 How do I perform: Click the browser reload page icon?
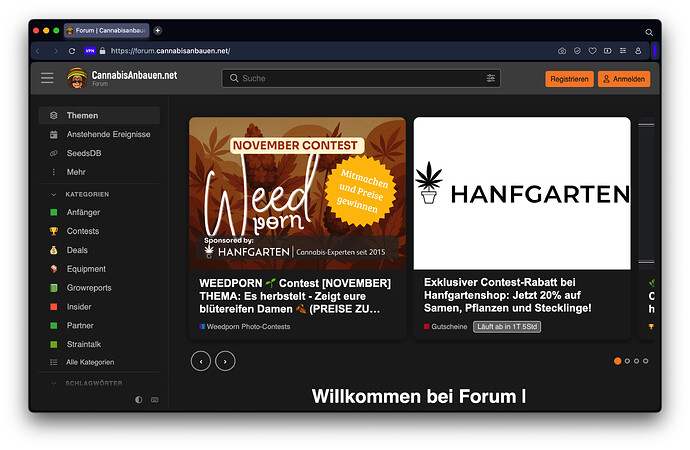(72, 51)
